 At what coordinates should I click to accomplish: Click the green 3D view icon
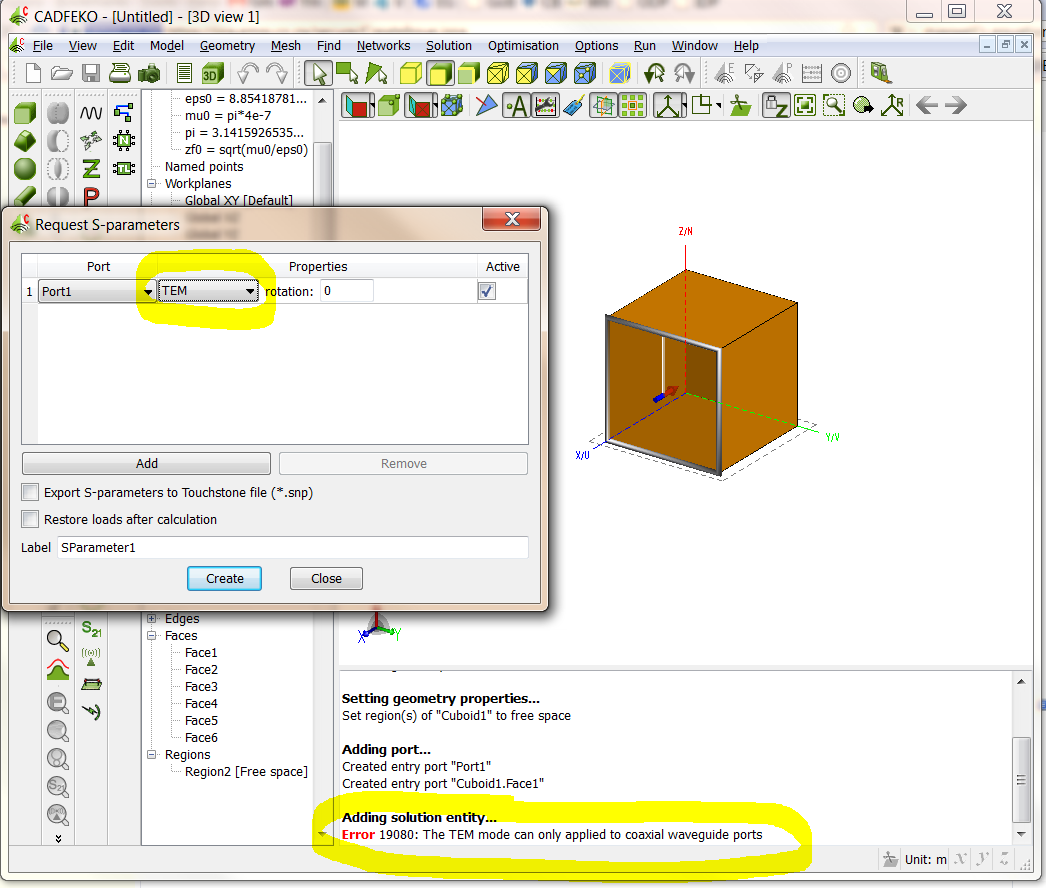point(212,73)
